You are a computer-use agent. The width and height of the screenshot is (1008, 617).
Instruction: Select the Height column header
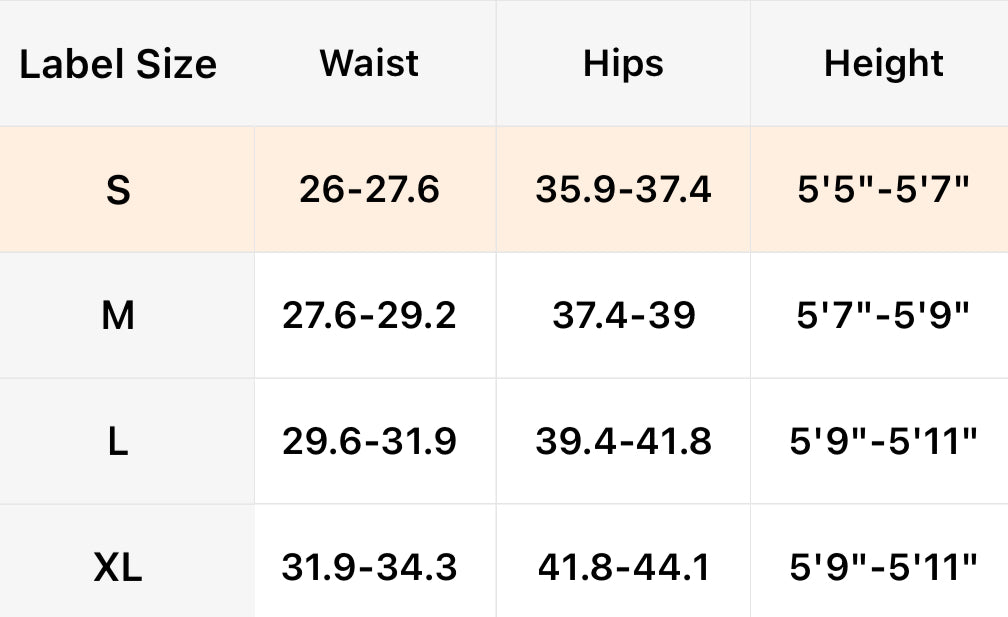883,64
